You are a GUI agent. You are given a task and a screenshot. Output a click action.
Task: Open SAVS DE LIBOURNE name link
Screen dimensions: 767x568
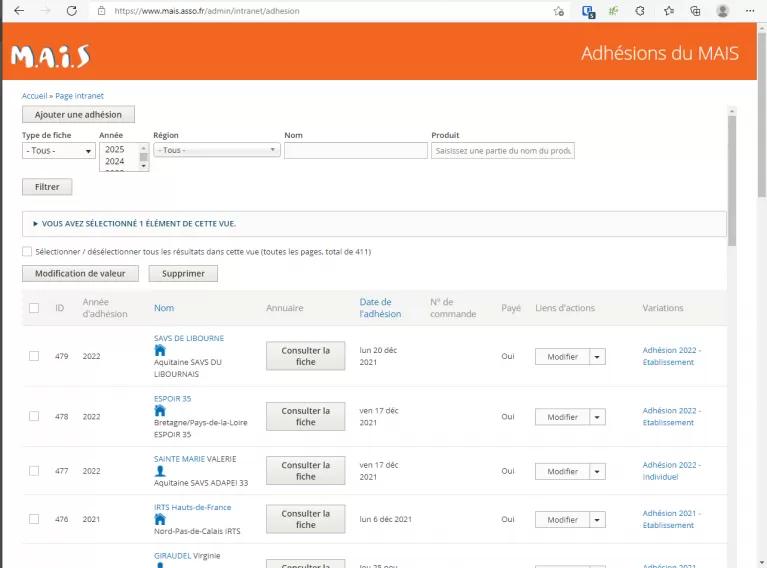click(189, 338)
